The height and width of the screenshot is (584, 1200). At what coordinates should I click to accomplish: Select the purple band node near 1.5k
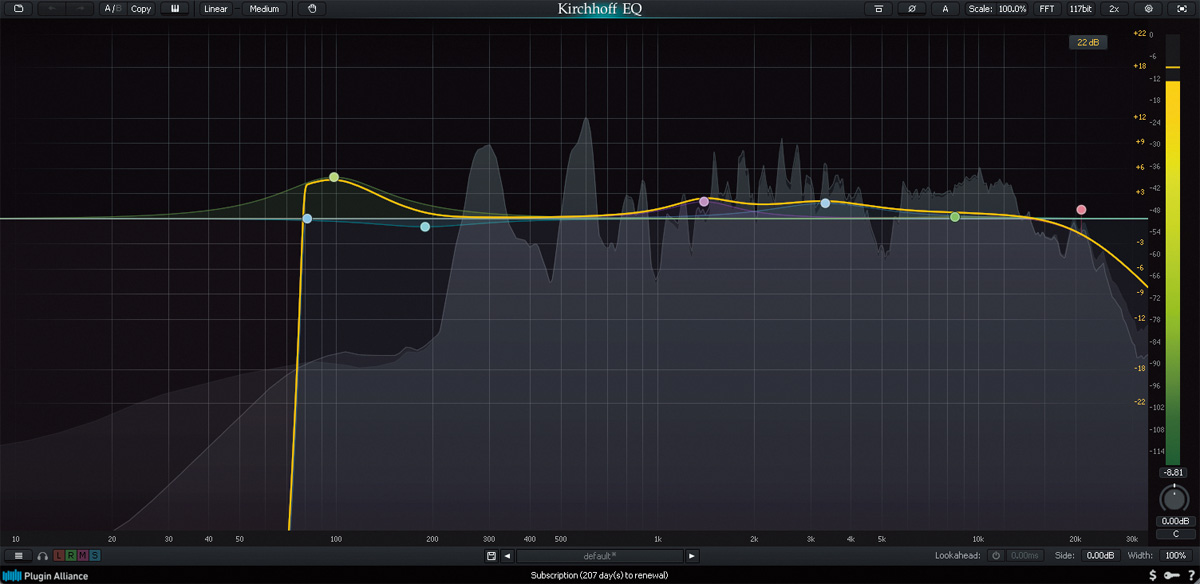tap(704, 201)
